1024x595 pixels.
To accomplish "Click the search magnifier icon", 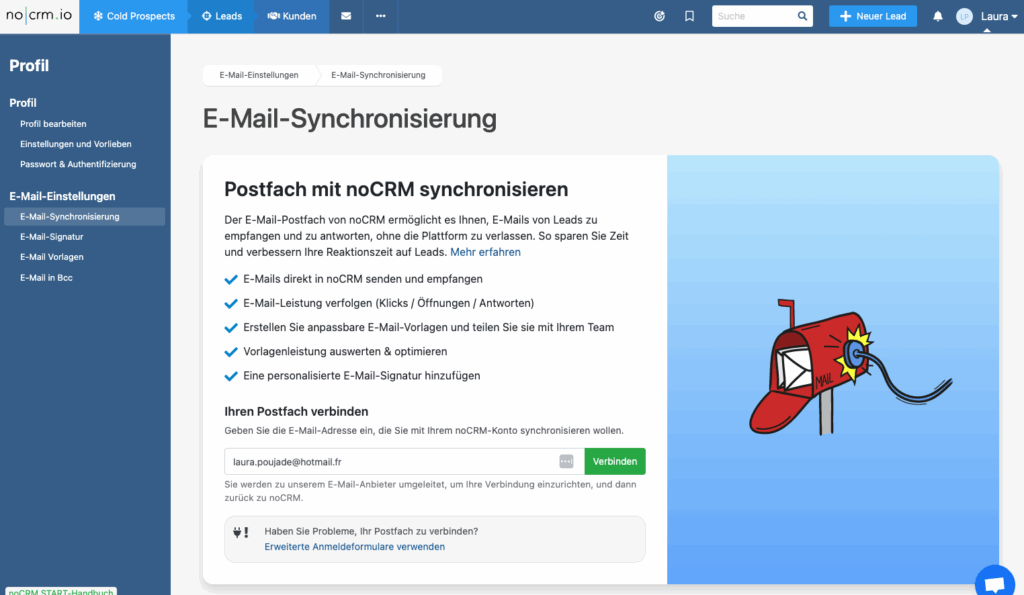I will (x=802, y=16).
